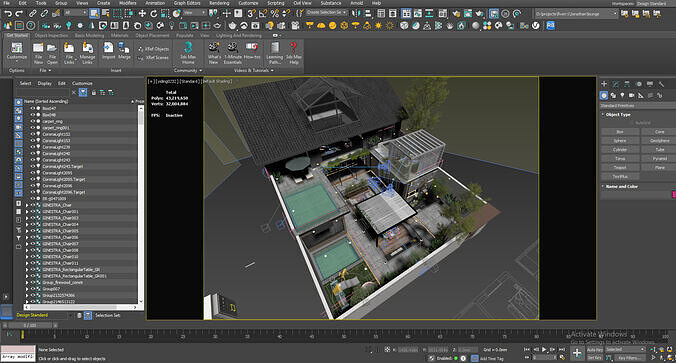Choose the Select and Move tool
The width and height of the screenshot is (676, 363).
click(142, 14)
